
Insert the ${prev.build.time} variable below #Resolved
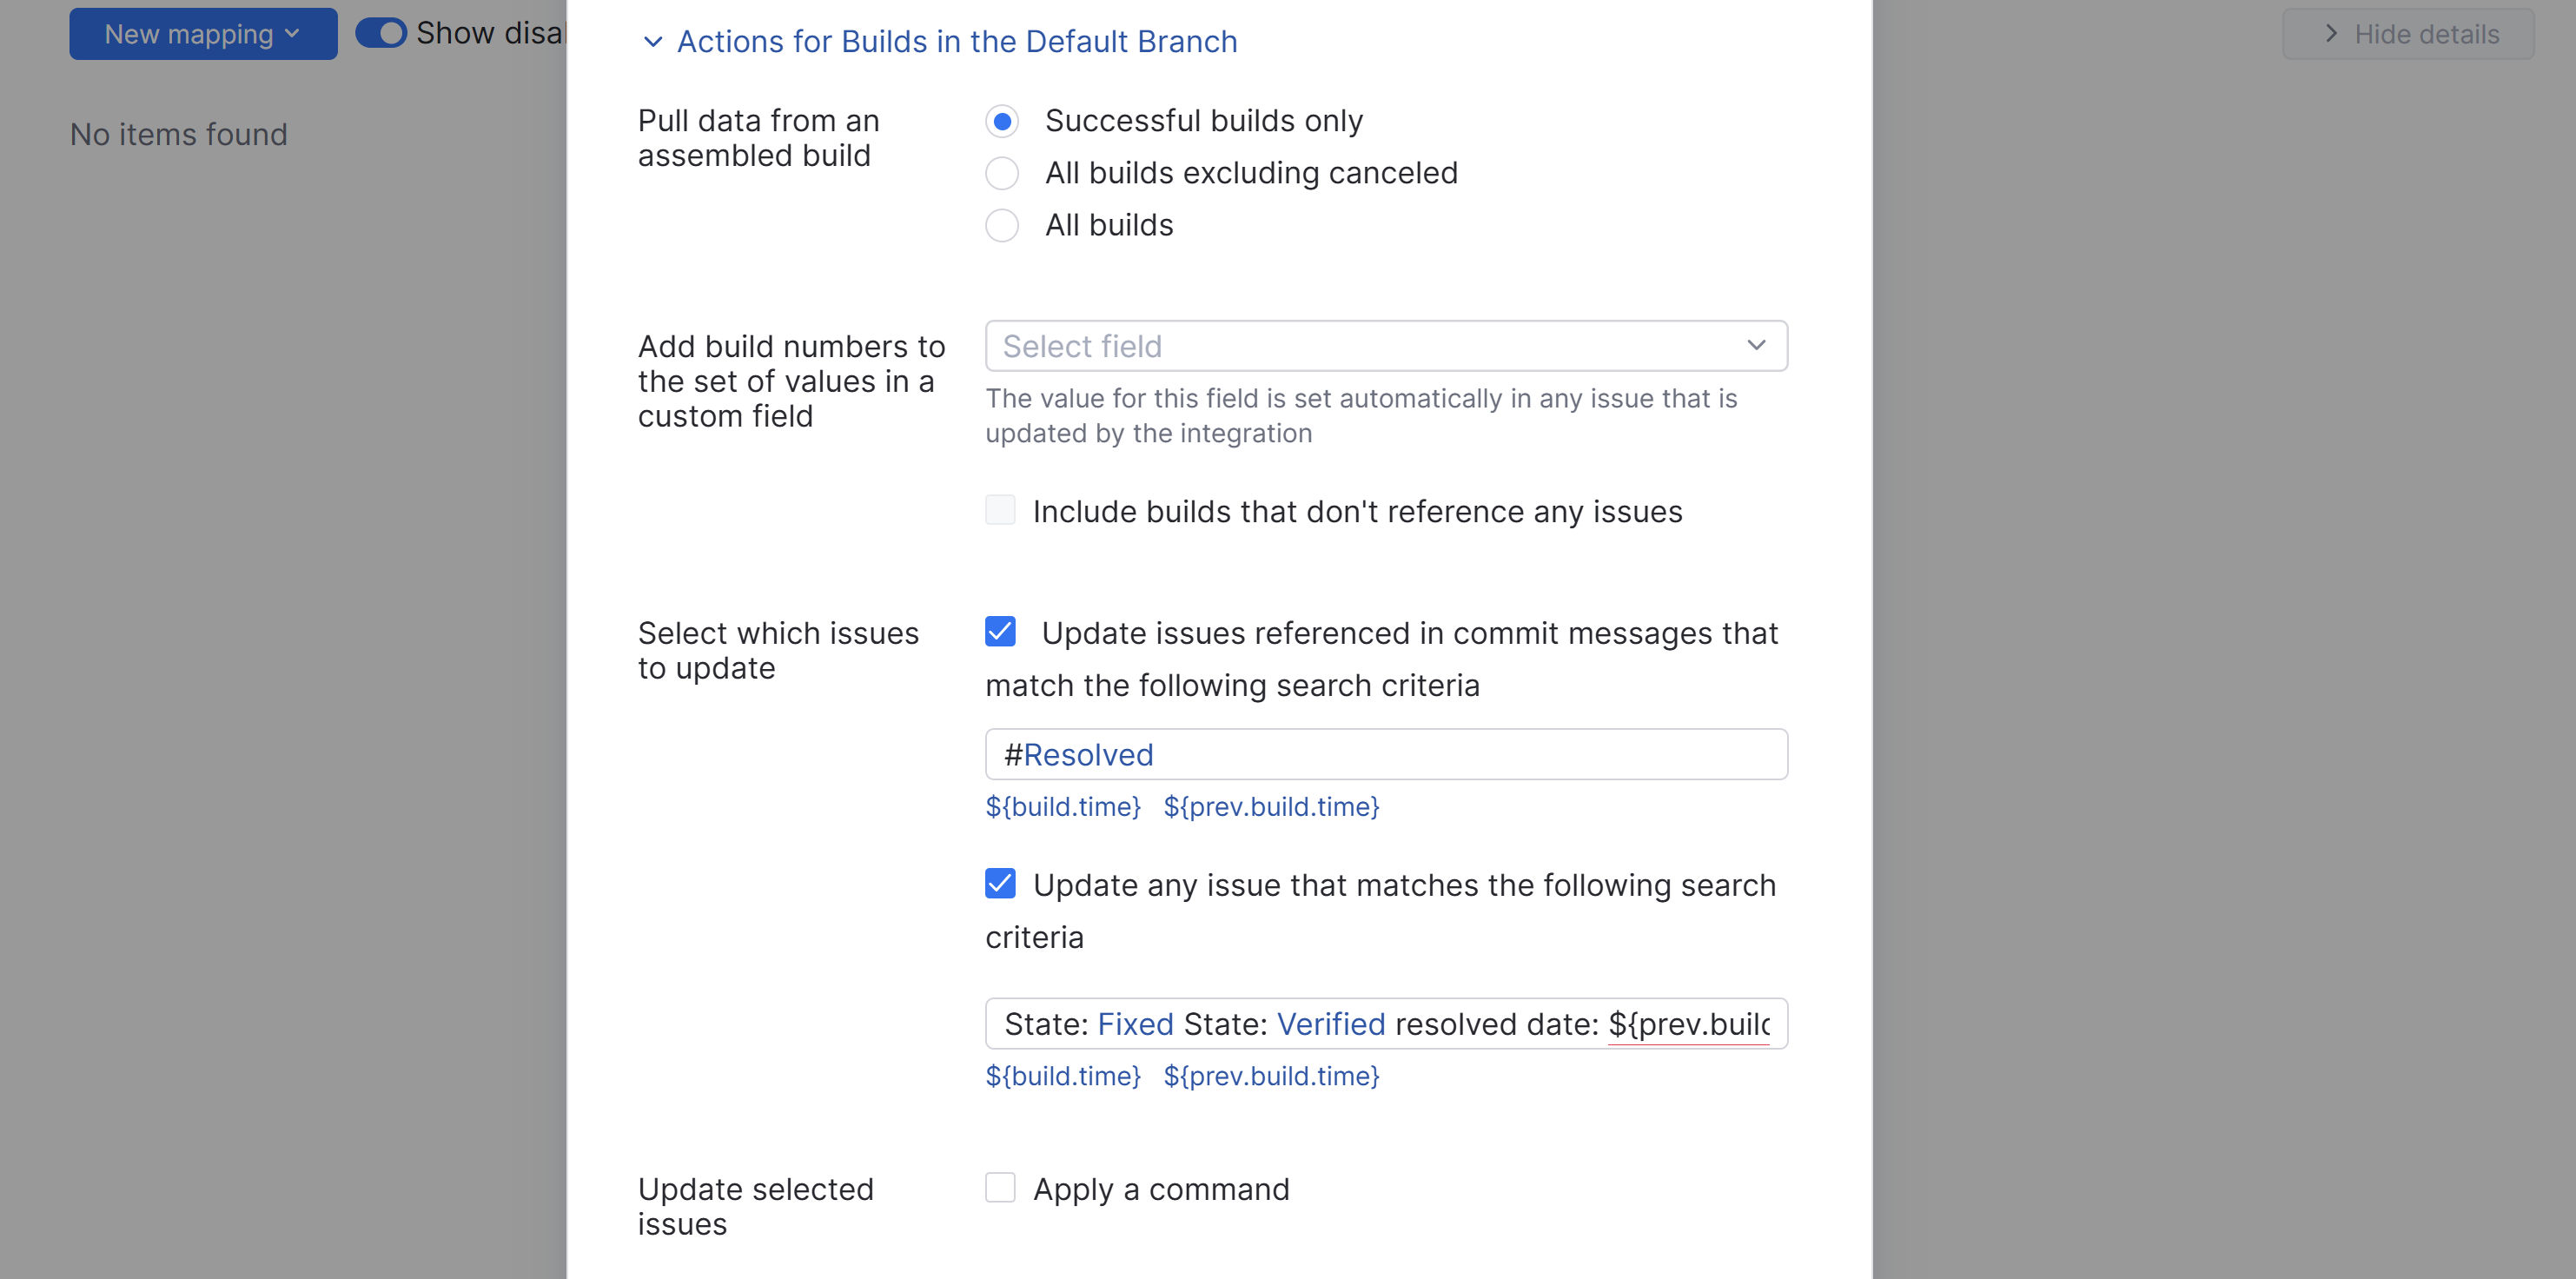pyautogui.click(x=1271, y=807)
